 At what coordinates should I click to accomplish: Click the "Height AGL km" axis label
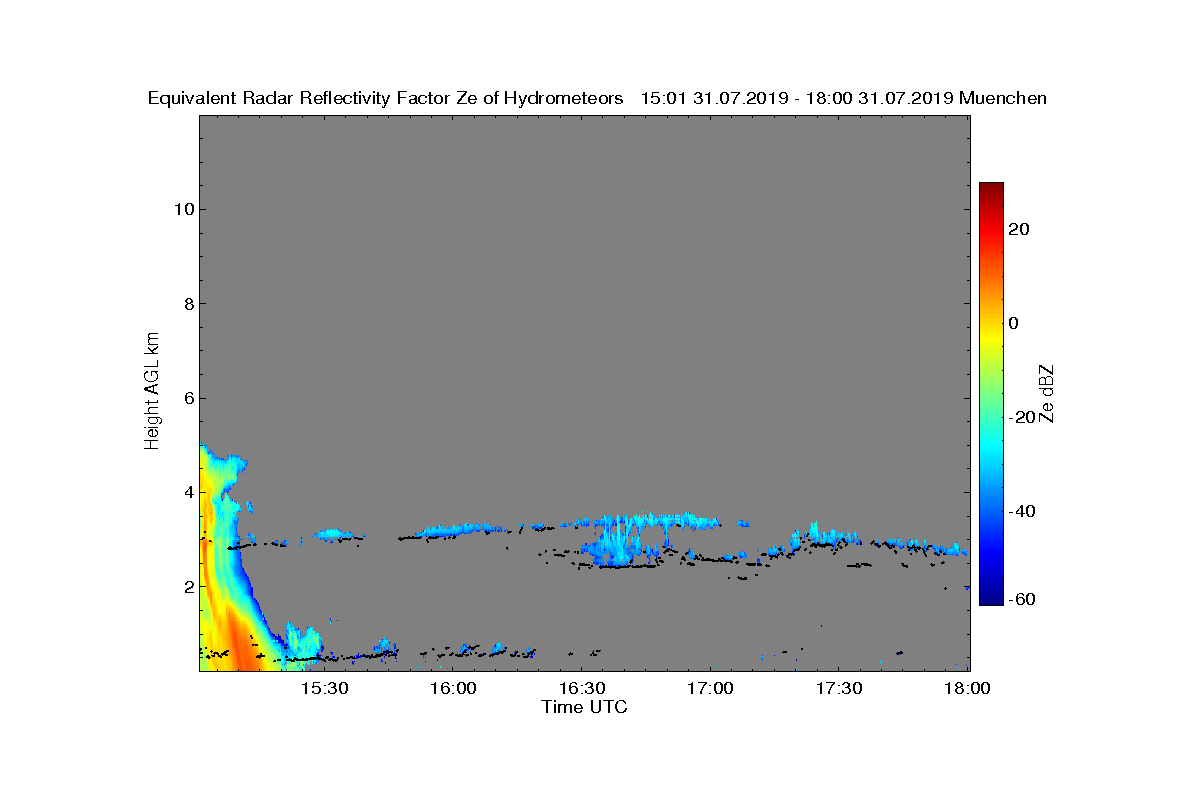coord(152,392)
